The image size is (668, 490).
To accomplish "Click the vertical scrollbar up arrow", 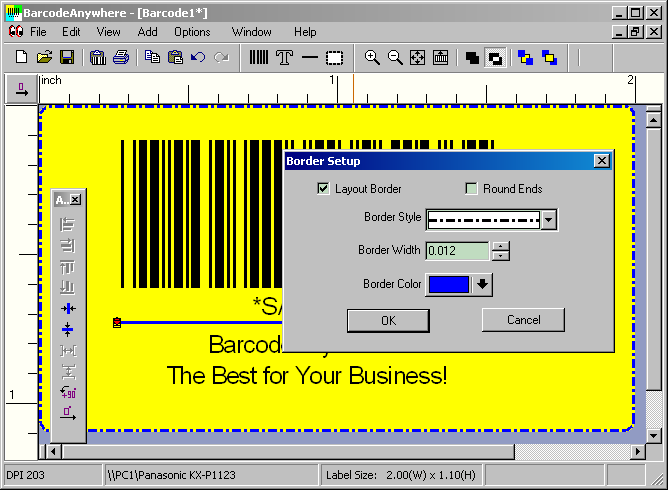I will [x=654, y=120].
